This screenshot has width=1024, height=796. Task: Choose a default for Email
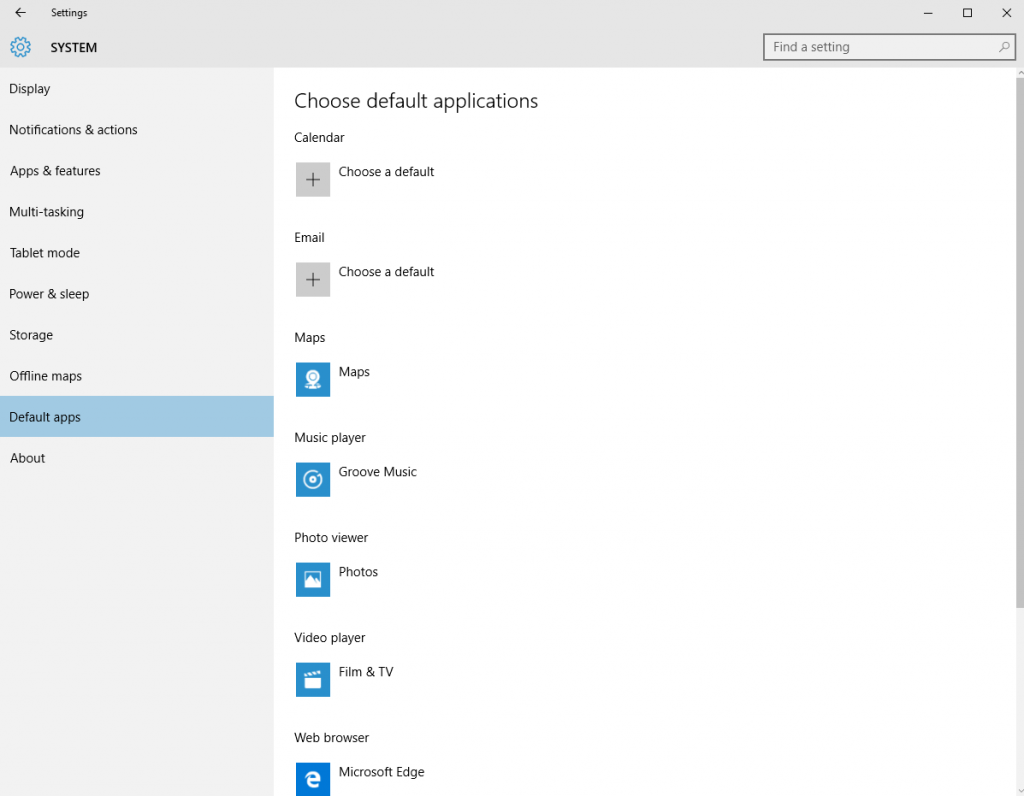[x=386, y=272]
